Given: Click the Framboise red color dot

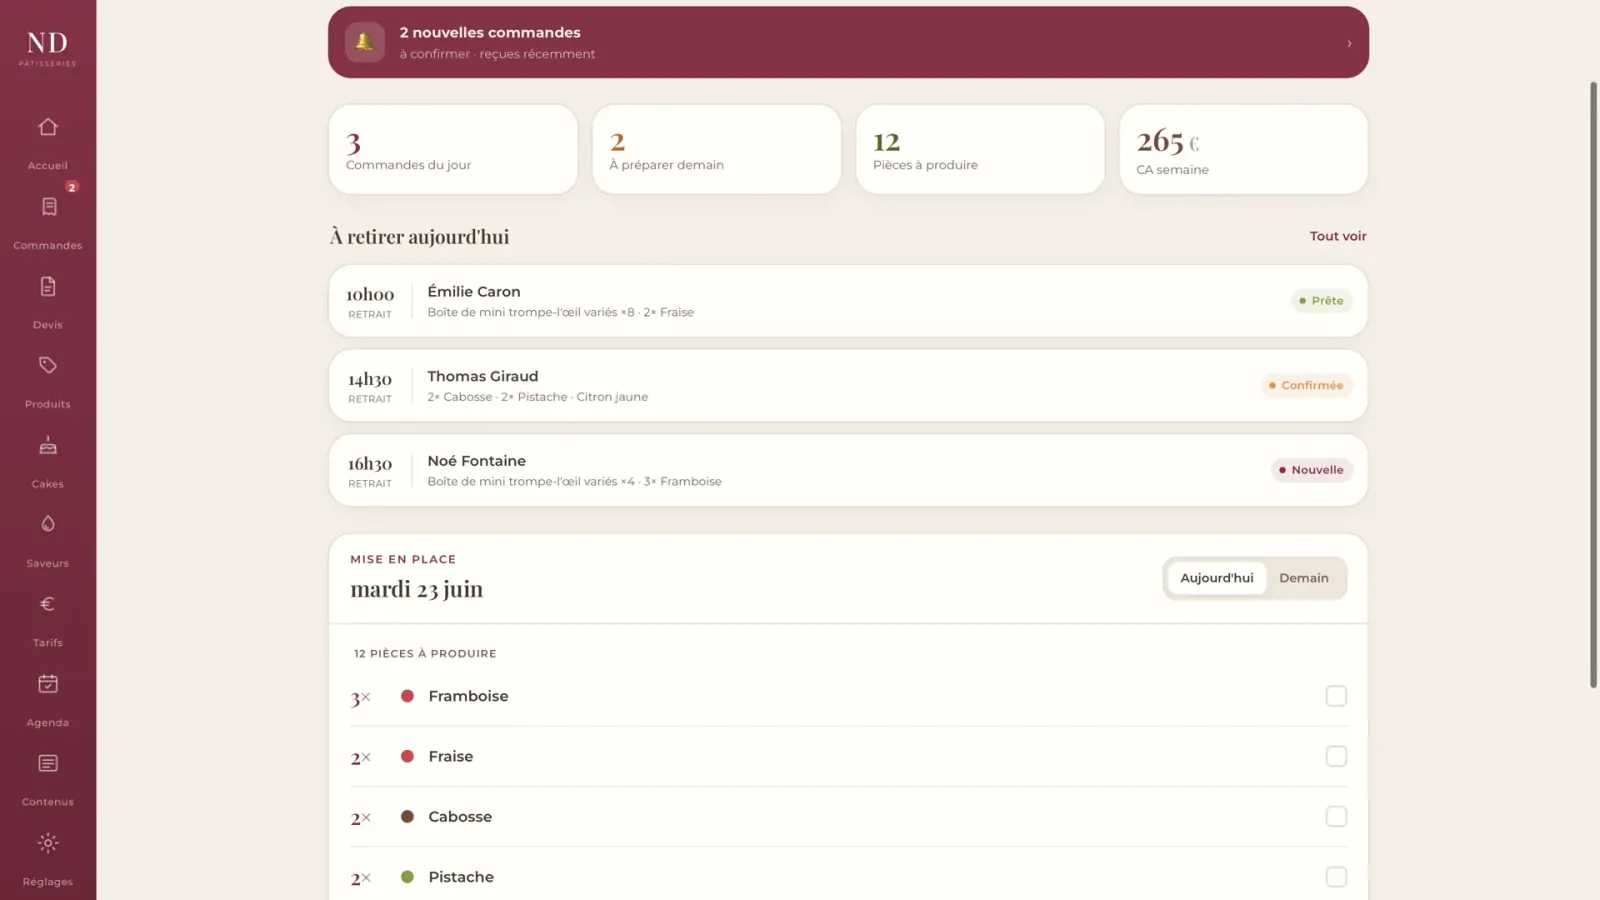Looking at the screenshot, I should pos(407,696).
